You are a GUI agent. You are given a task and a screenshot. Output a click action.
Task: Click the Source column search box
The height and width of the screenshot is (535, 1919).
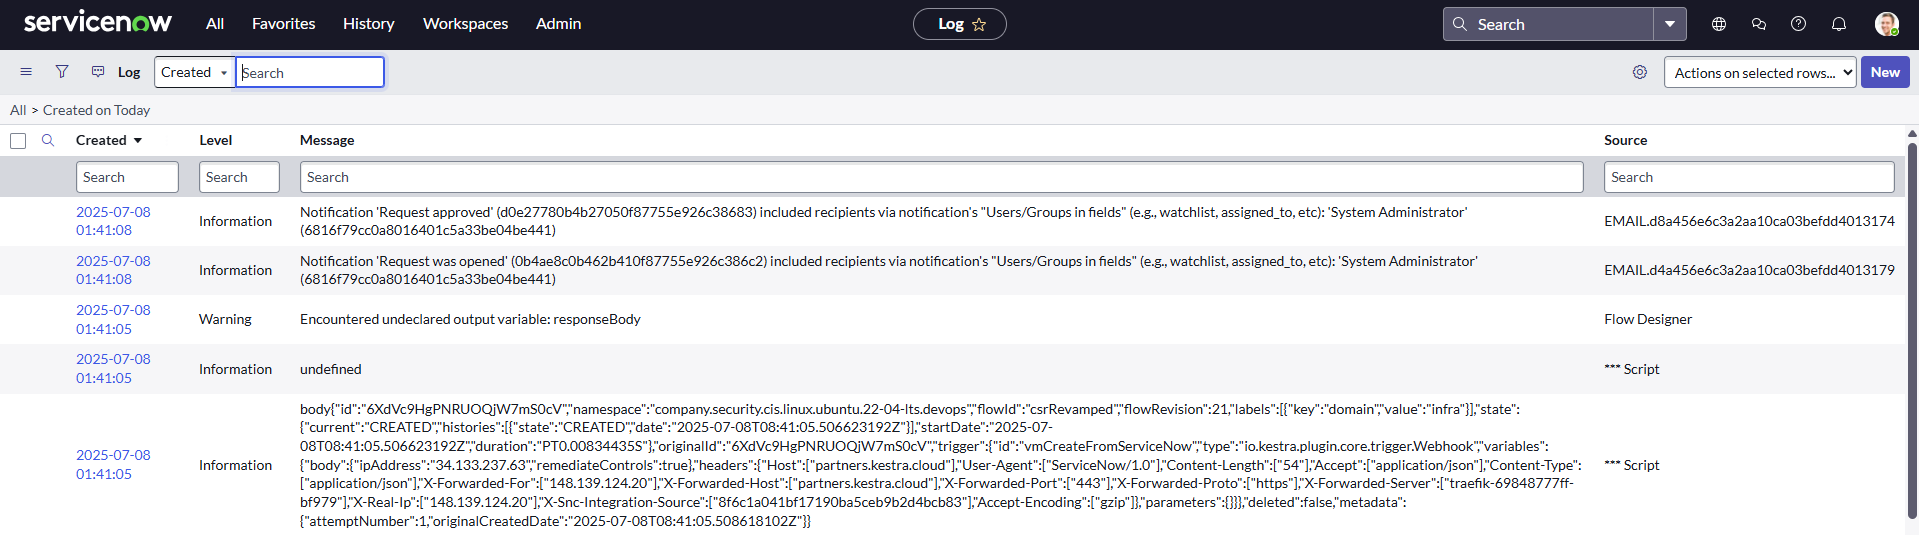pyautogui.click(x=1749, y=177)
